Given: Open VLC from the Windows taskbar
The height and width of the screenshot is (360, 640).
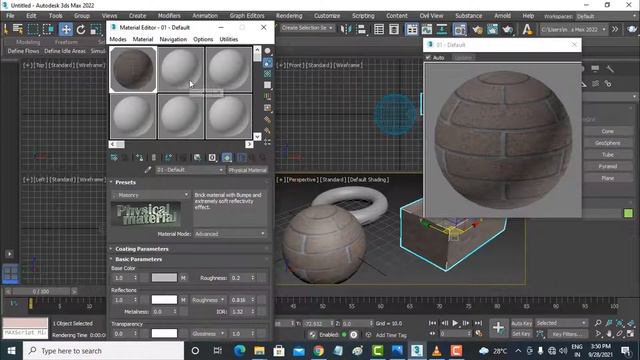Looking at the screenshot, I should click(436, 351).
